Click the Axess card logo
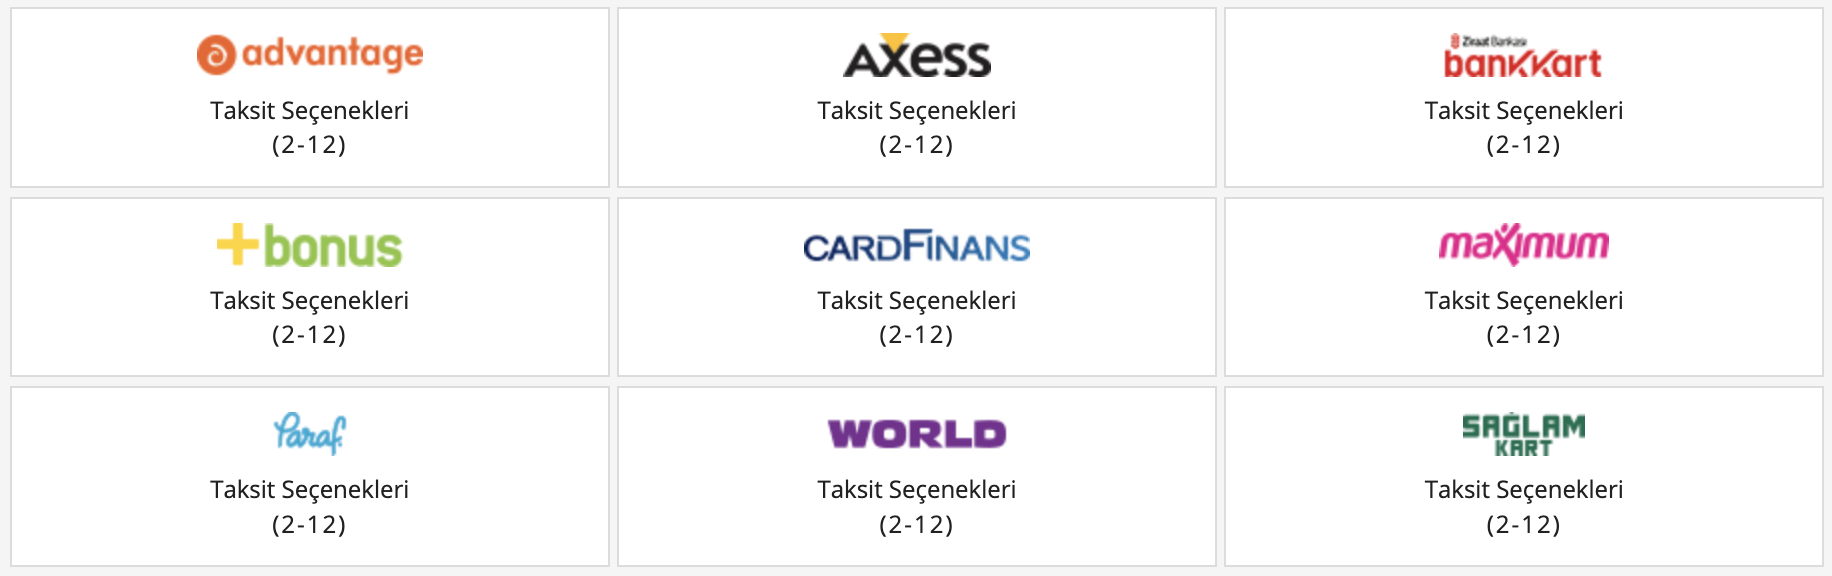 916,57
